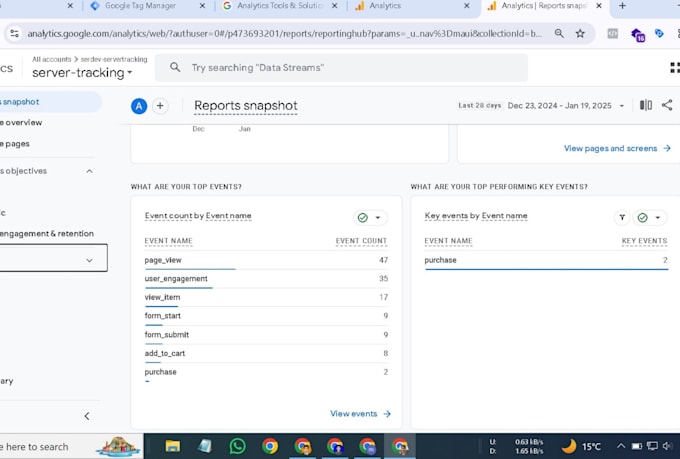The width and height of the screenshot is (680, 459).
Task: Select purchase in Key events card
Action: pyautogui.click(x=546, y=260)
